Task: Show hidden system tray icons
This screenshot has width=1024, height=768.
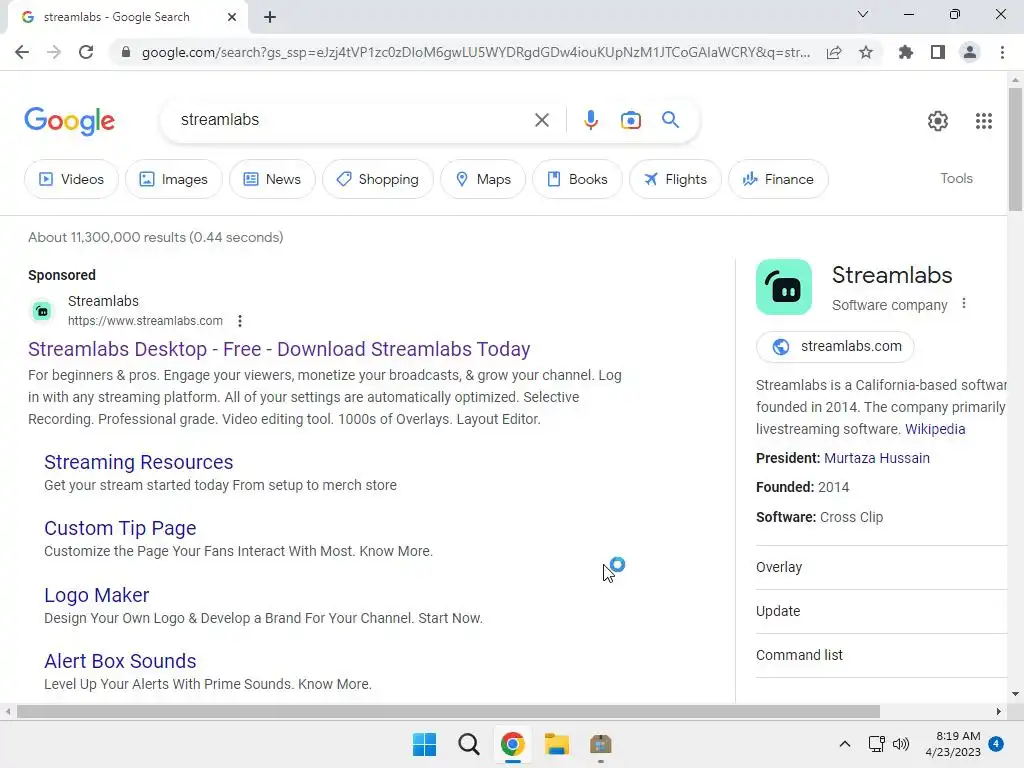Action: pos(844,744)
